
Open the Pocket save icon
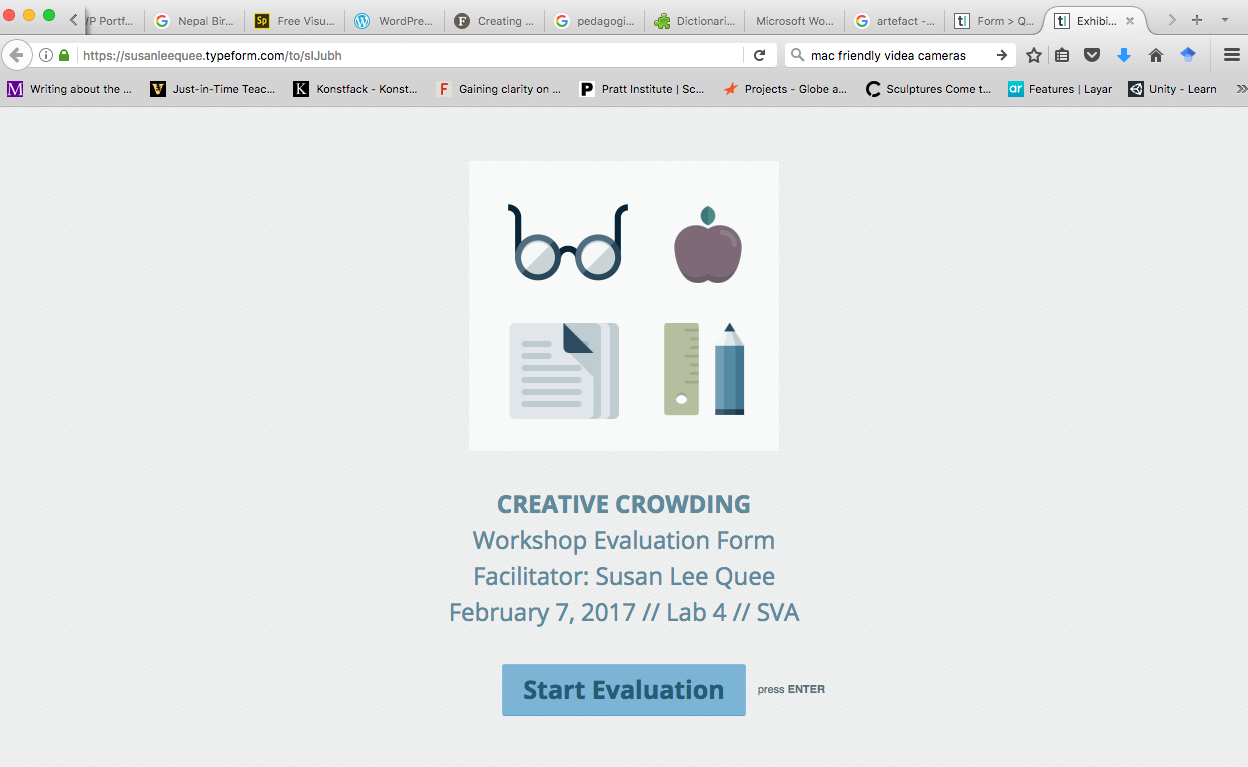coord(1093,56)
